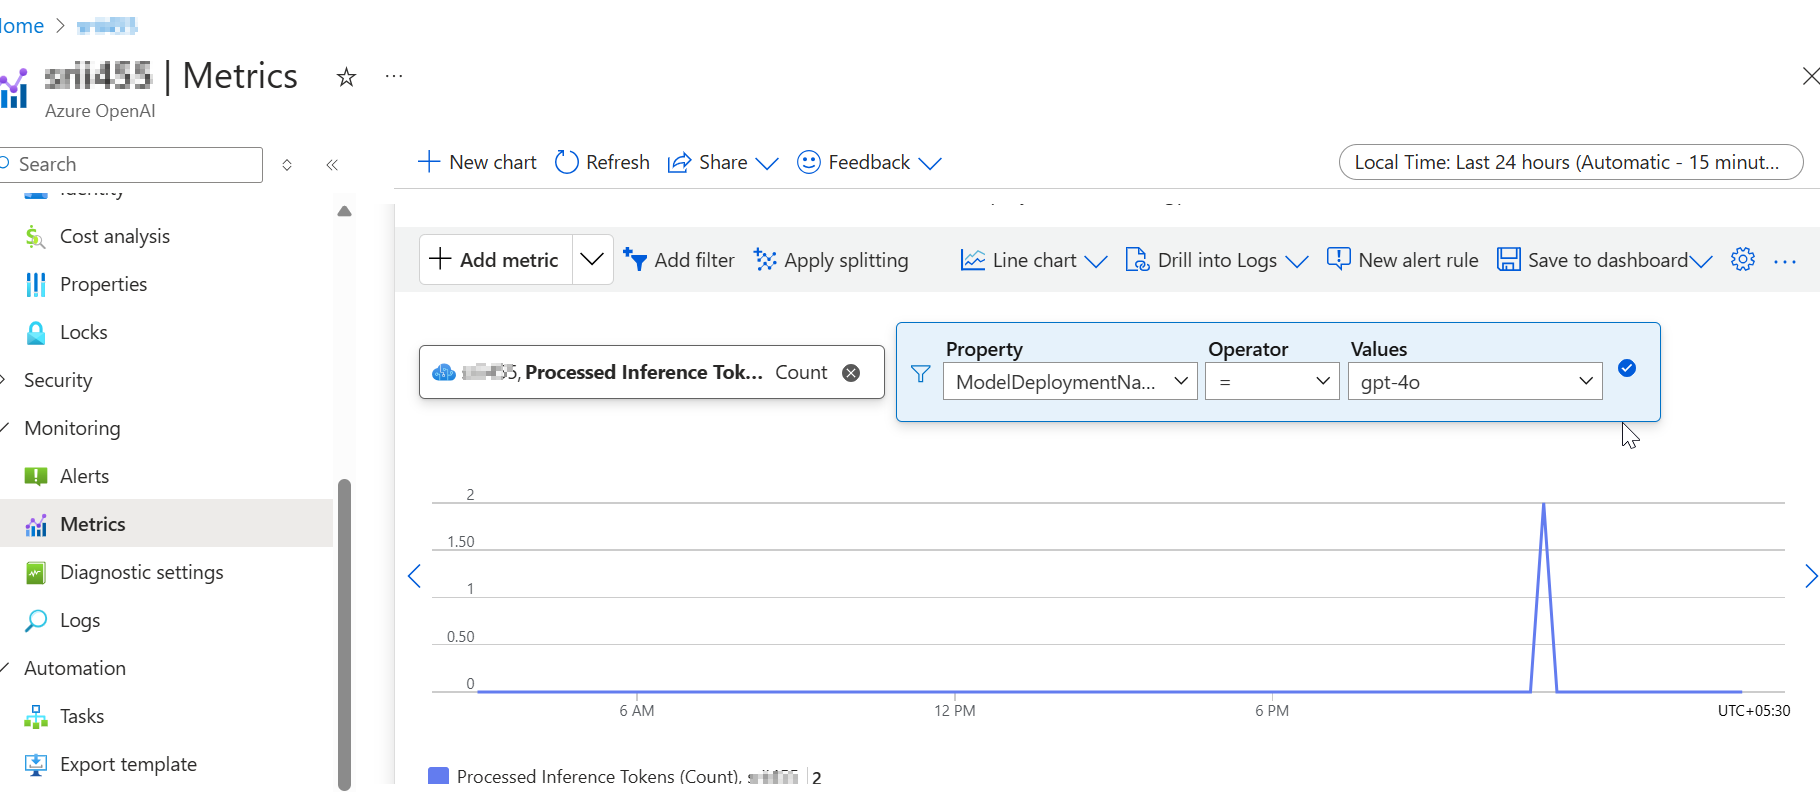Confirm filter with blue checkmark
The width and height of the screenshot is (1820, 792).
click(x=1627, y=368)
